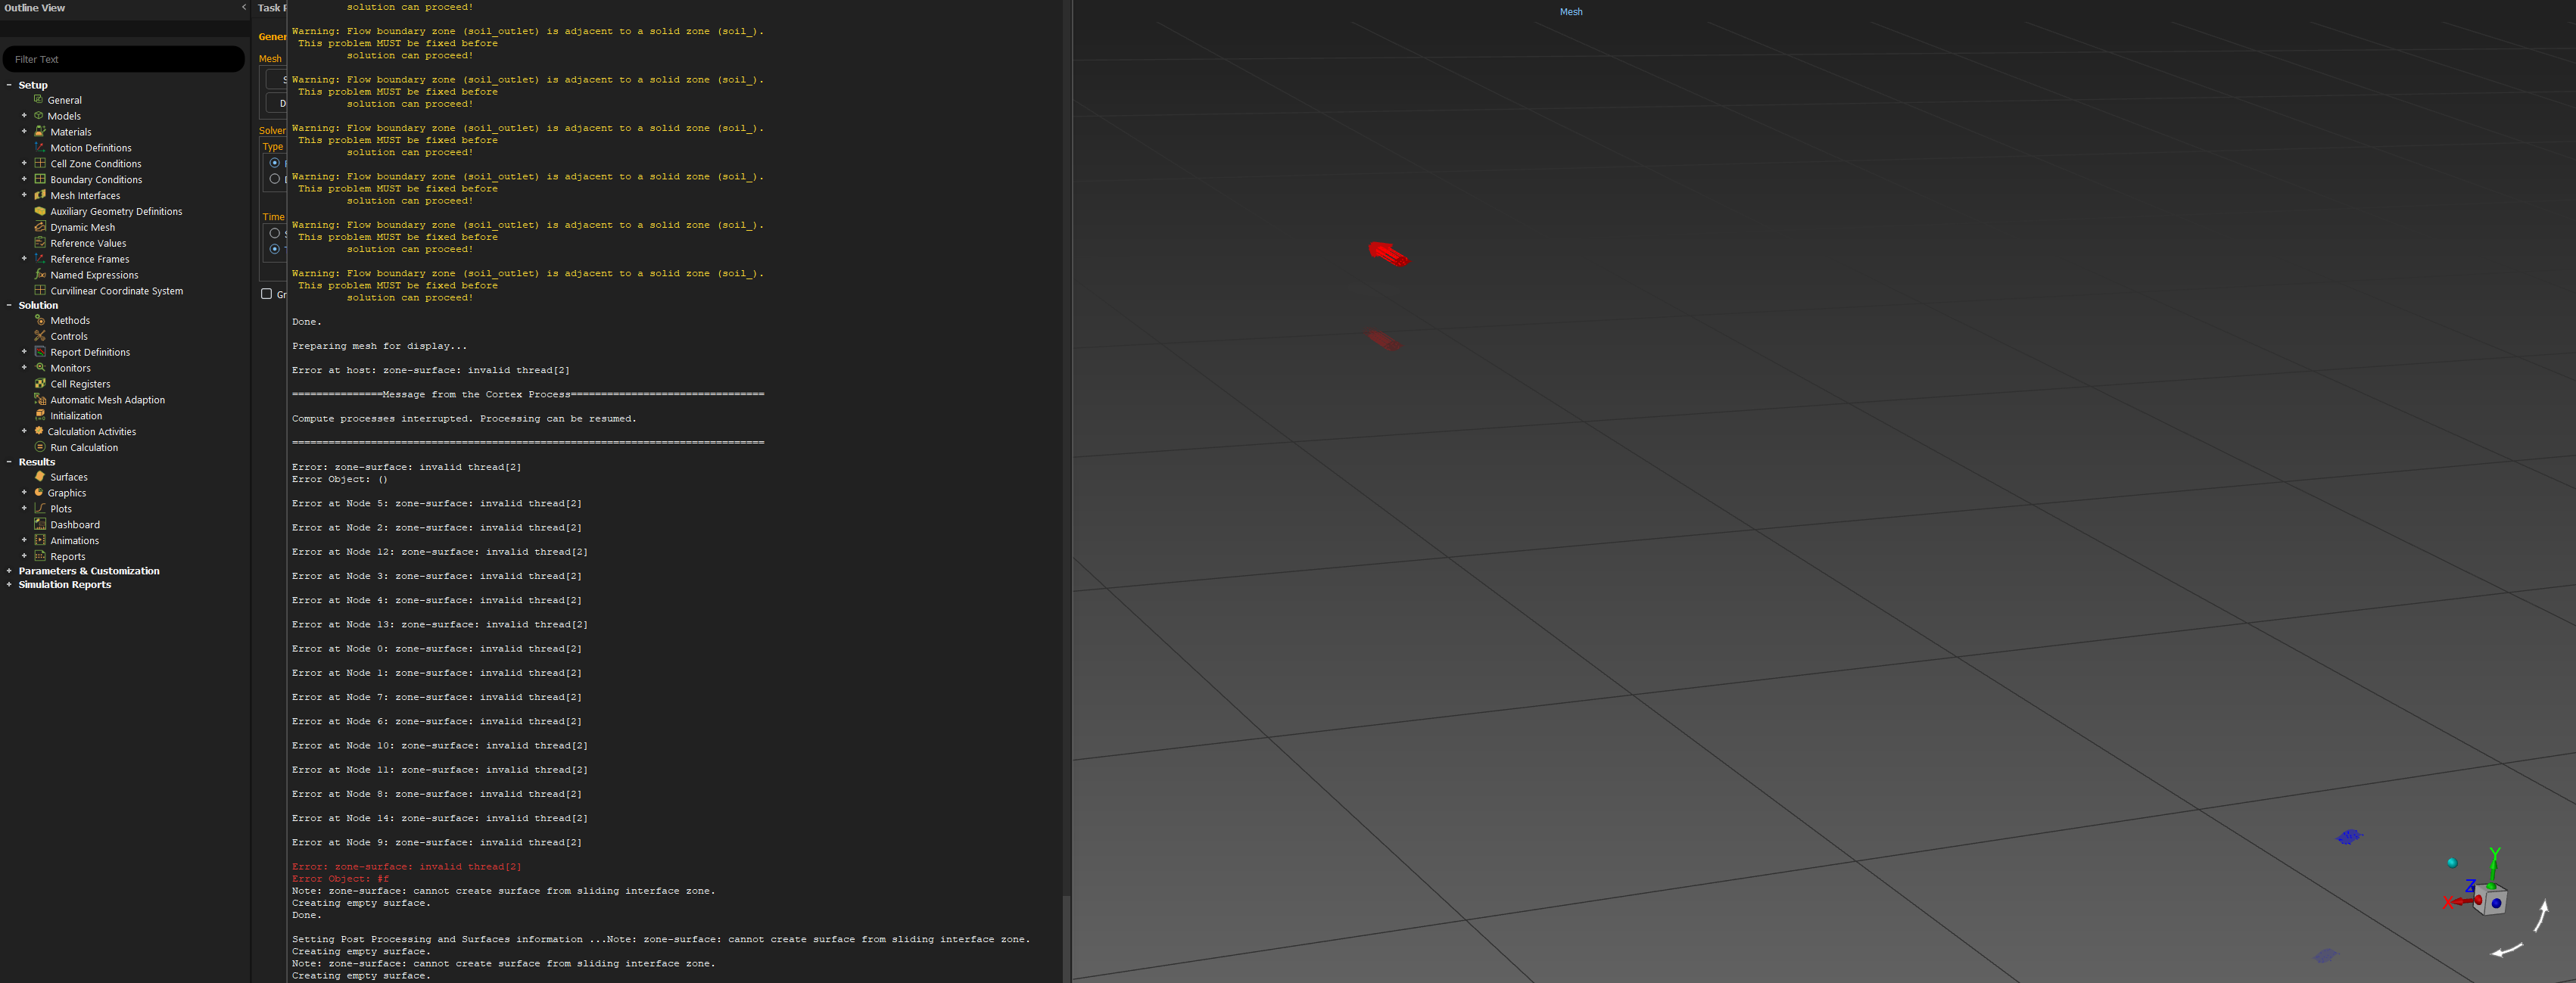Collapse the Setup section

coord(9,85)
